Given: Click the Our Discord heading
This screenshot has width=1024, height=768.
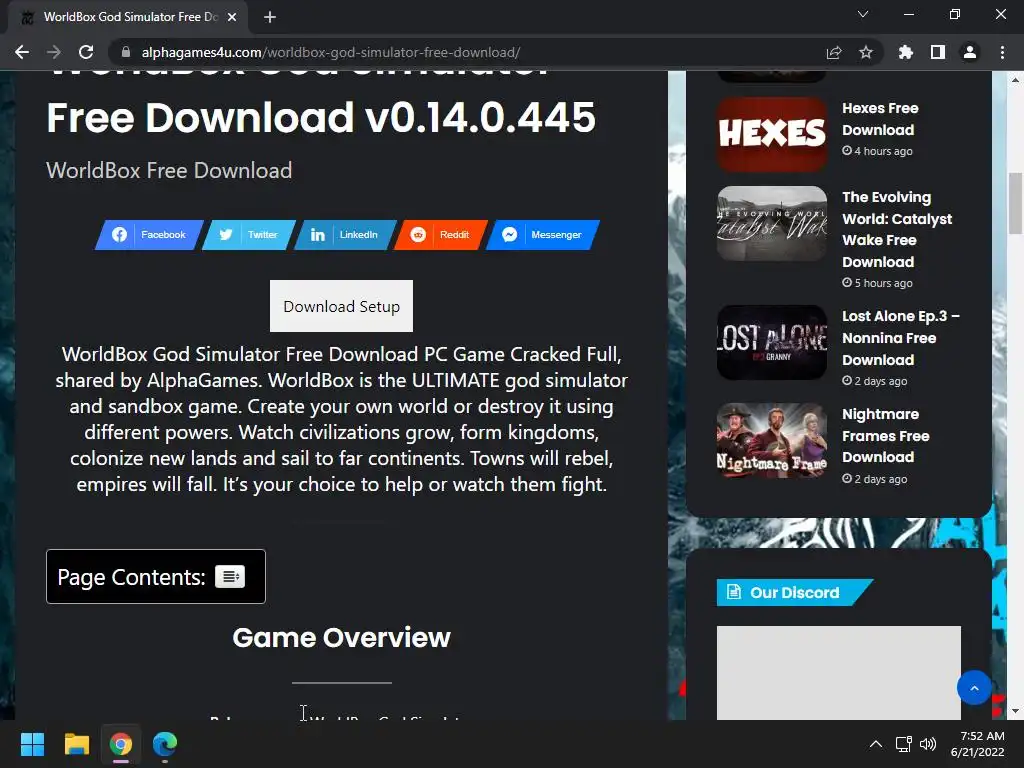Looking at the screenshot, I should coord(794,592).
